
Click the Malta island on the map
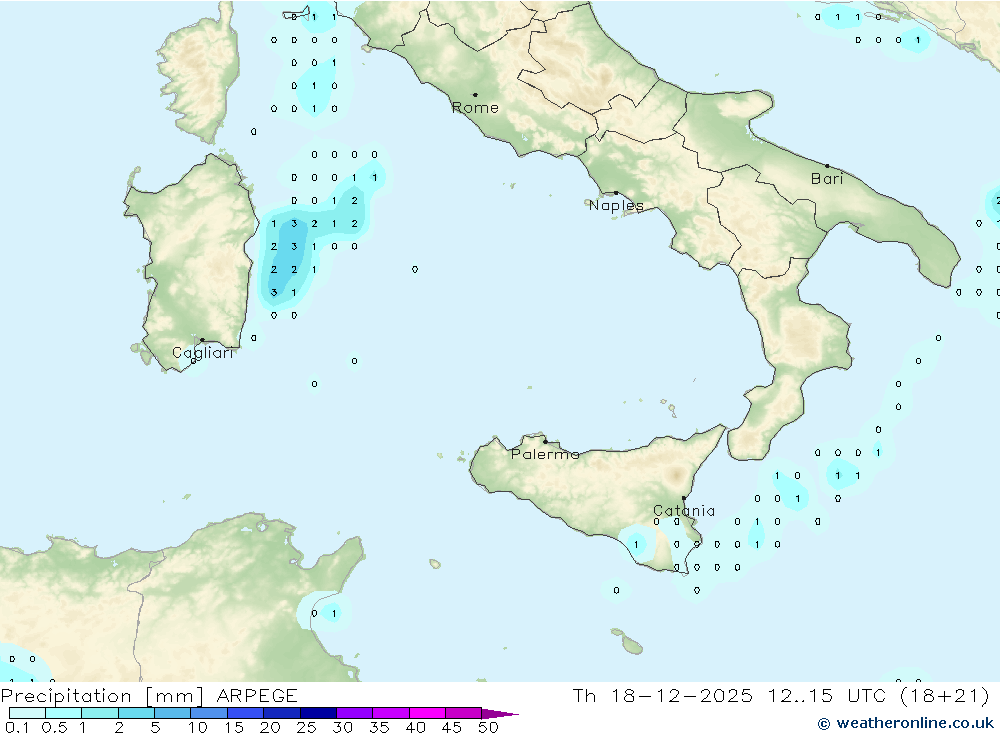631,644
